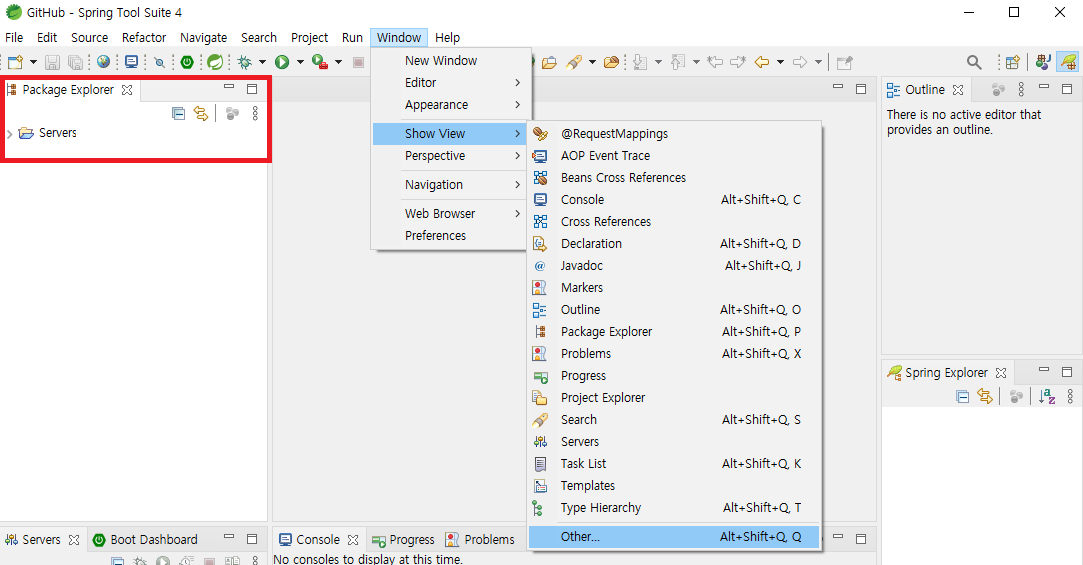Viewport: 1083px width, 565px height.
Task: Open the Help menu
Action: [448, 37]
